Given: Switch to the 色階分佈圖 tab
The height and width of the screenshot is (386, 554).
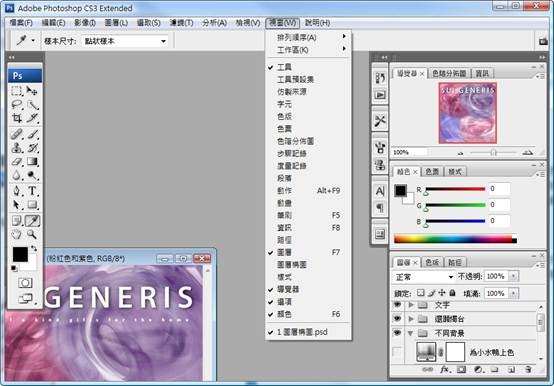Looking at the screenshot, I should pyautogui.click(x=449, y=73).
